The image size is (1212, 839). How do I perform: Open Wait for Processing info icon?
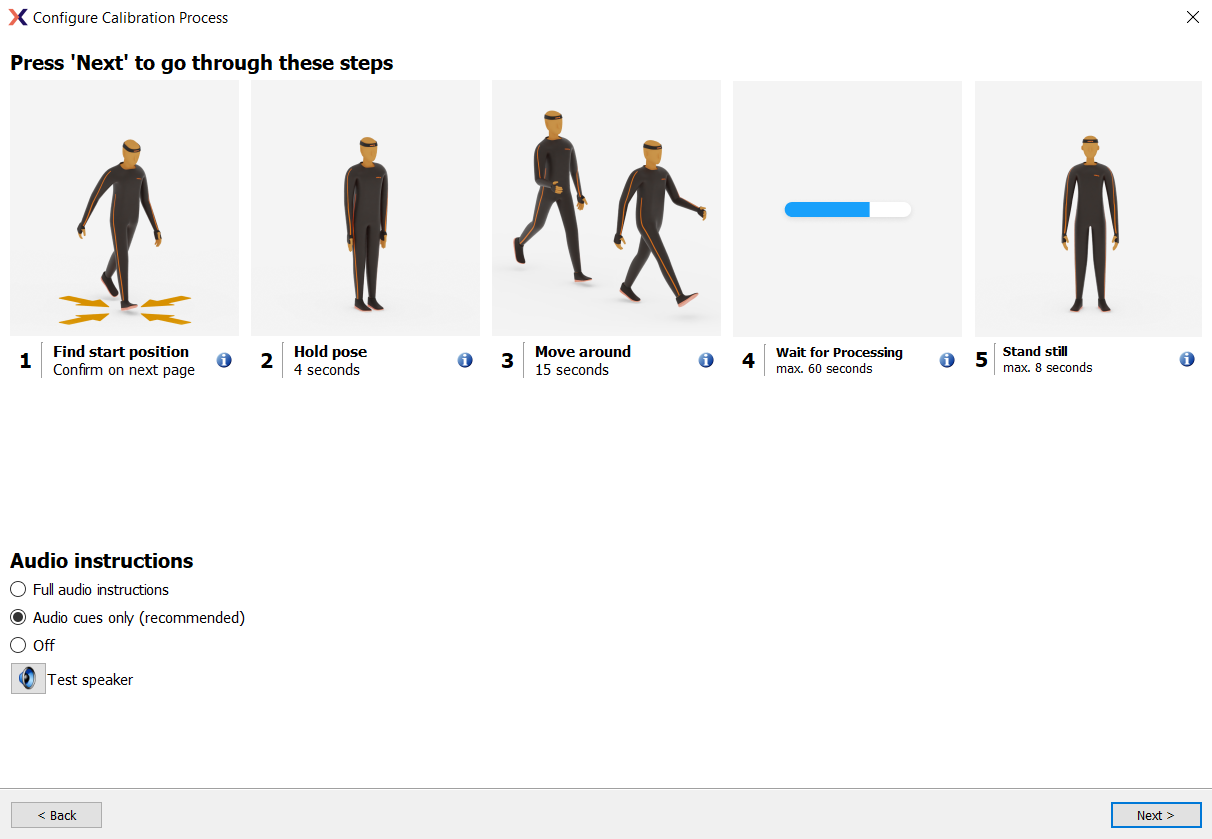click(947, 360)
